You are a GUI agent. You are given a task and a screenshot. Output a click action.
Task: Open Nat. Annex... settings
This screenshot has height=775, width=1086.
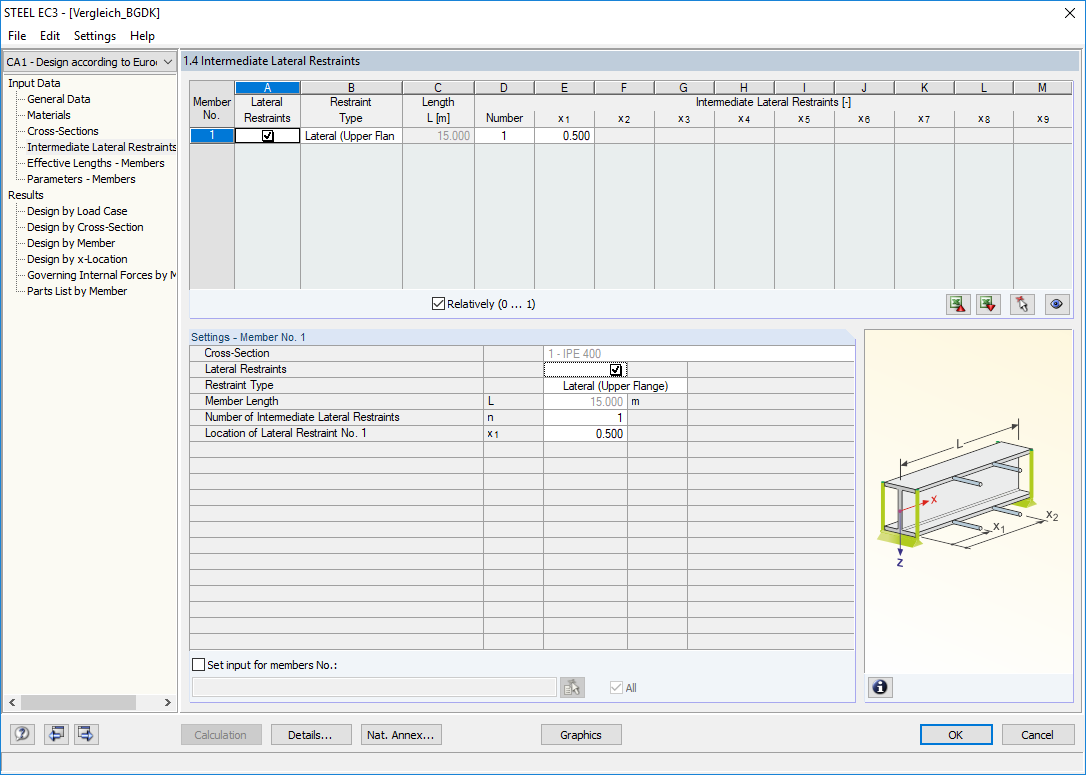pos(401,735)
